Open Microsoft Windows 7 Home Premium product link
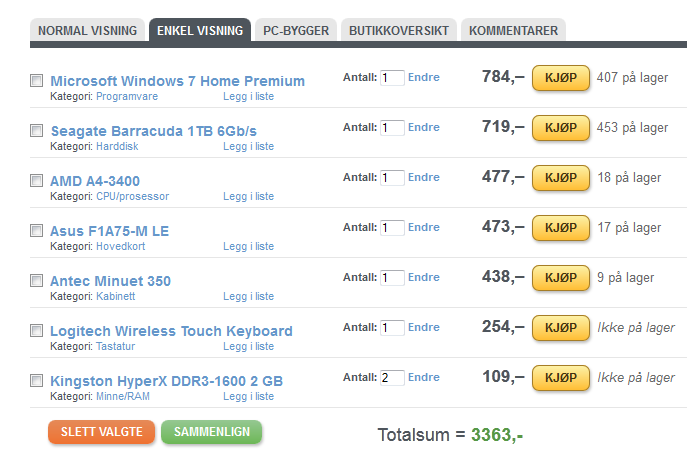The image size is (687, 465). tap(177, 81)
